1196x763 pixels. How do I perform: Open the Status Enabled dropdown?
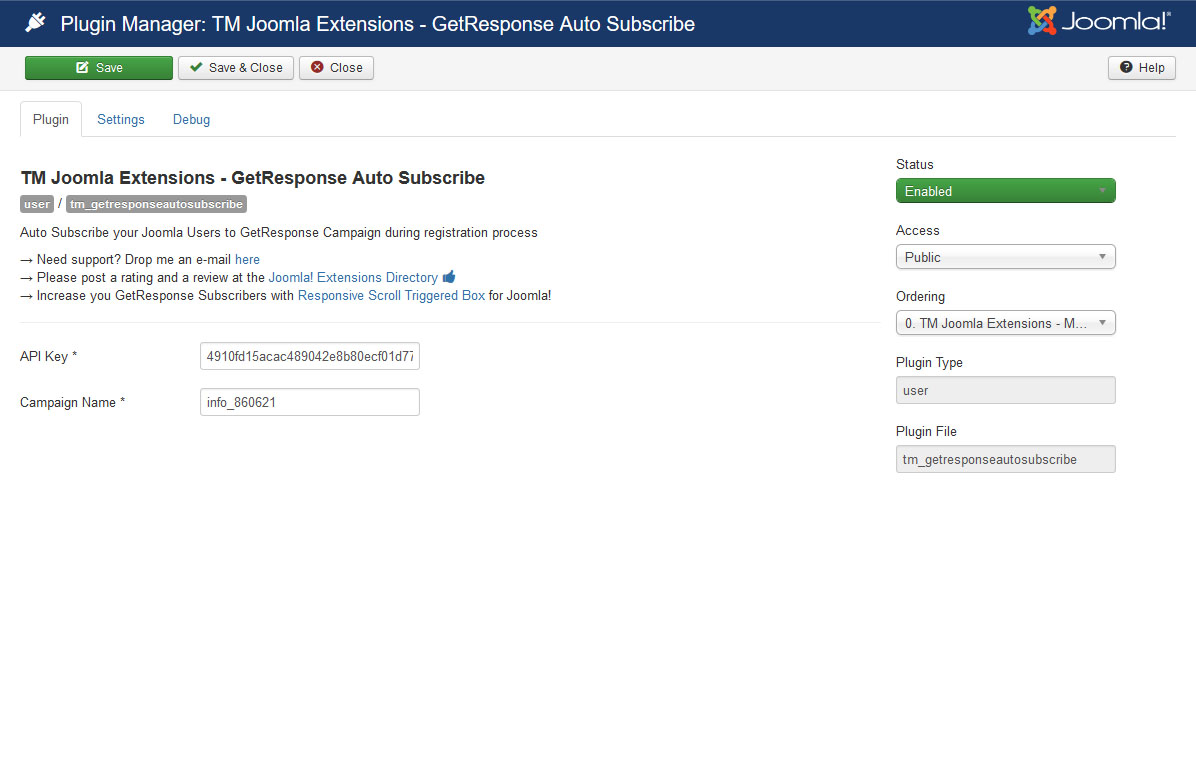tap(1005, 191)
